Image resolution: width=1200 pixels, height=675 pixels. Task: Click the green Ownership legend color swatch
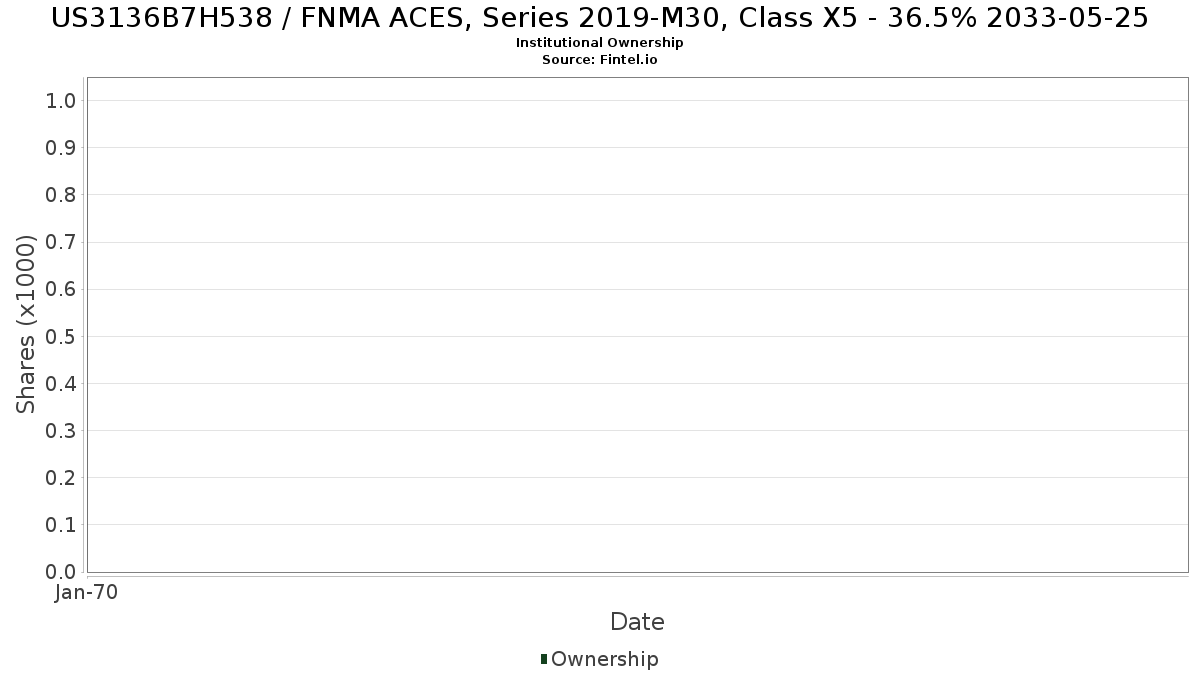[544, 659]
